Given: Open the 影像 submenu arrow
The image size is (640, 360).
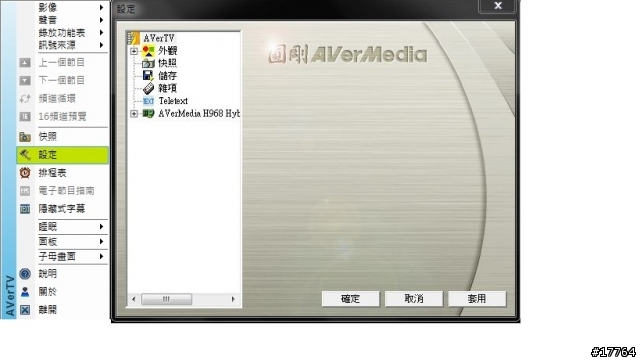Looking at the screenshot, I should pyautogui.click(x=101, y=7).
